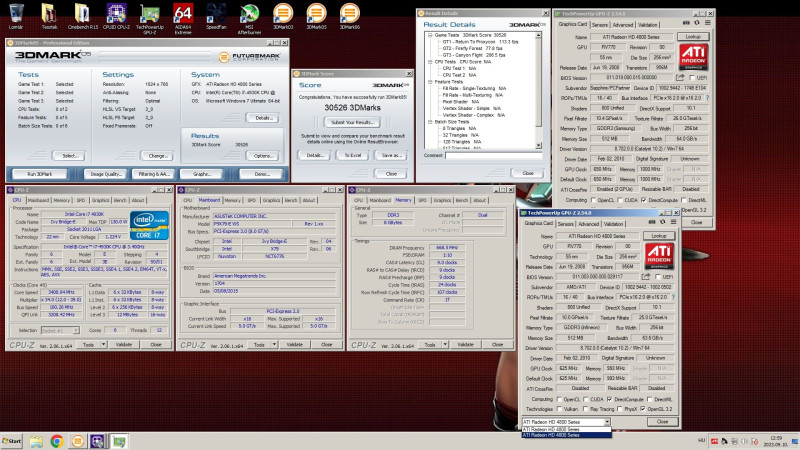
Task: Launch the 3DMark03 desktop shortcut
Action: click(283, 15)
